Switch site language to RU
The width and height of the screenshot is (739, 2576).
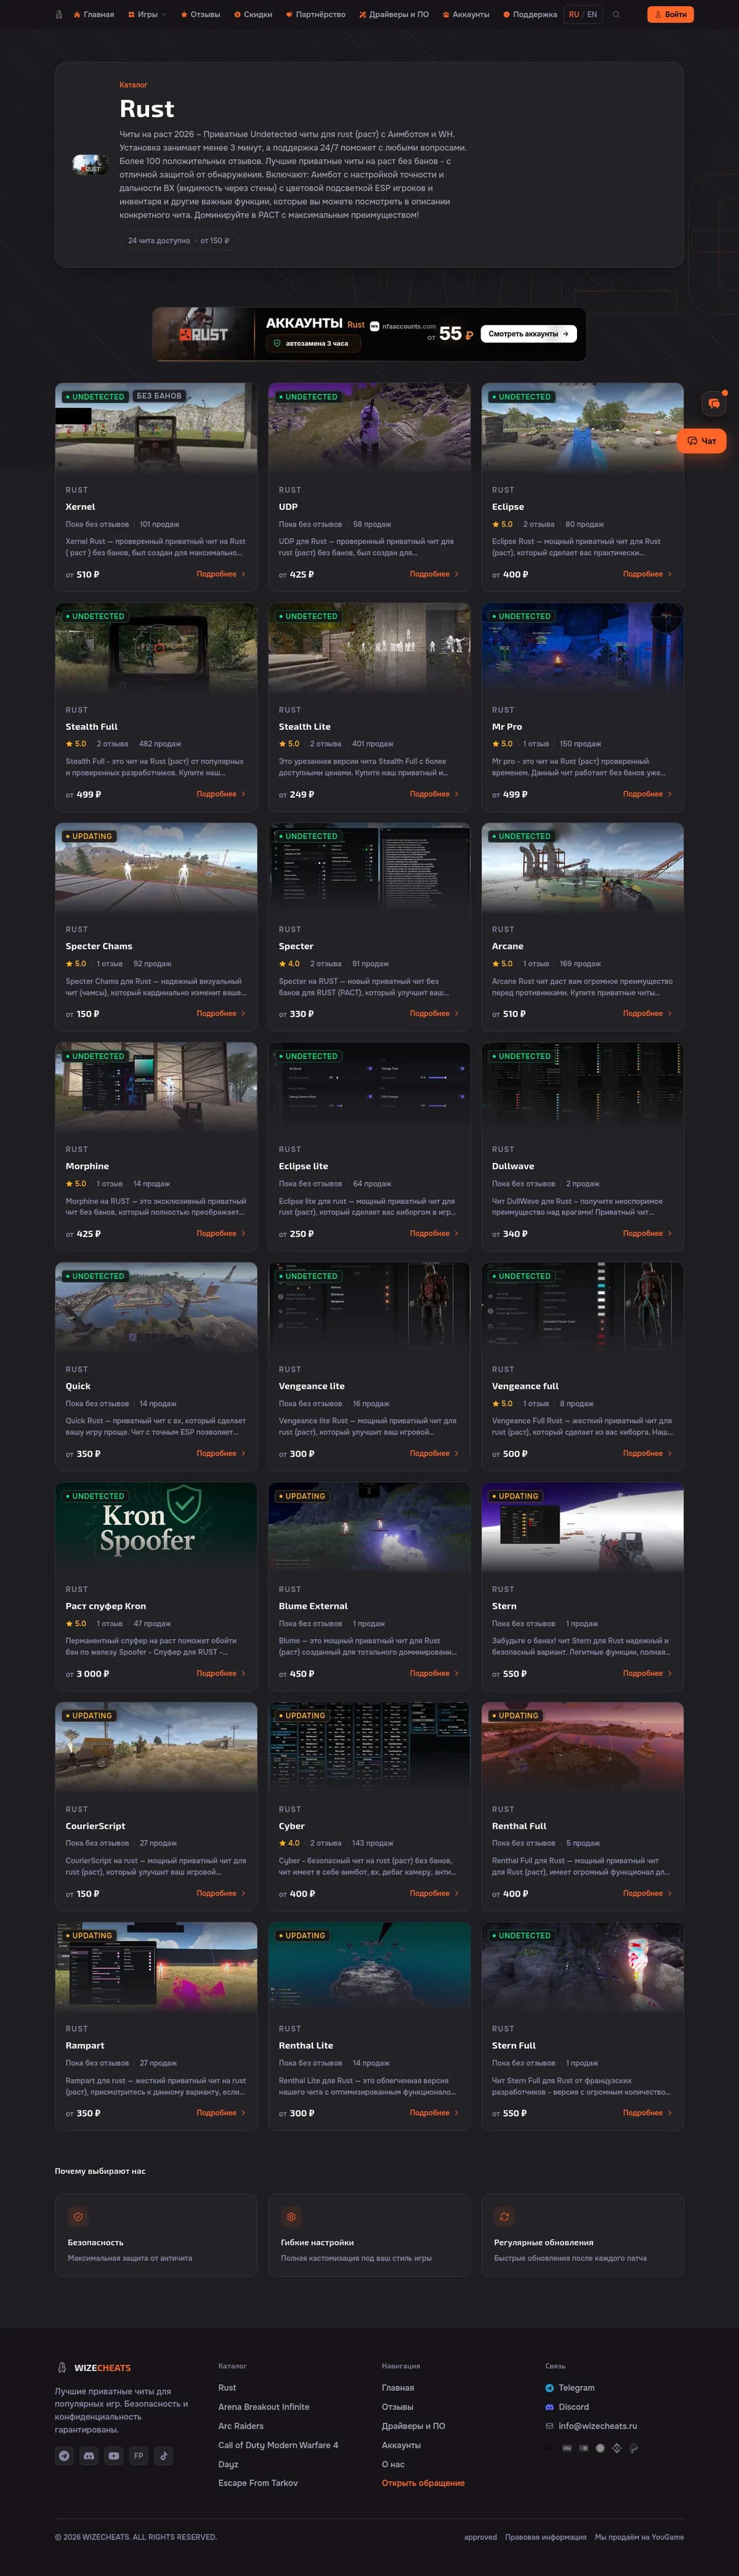574,15
